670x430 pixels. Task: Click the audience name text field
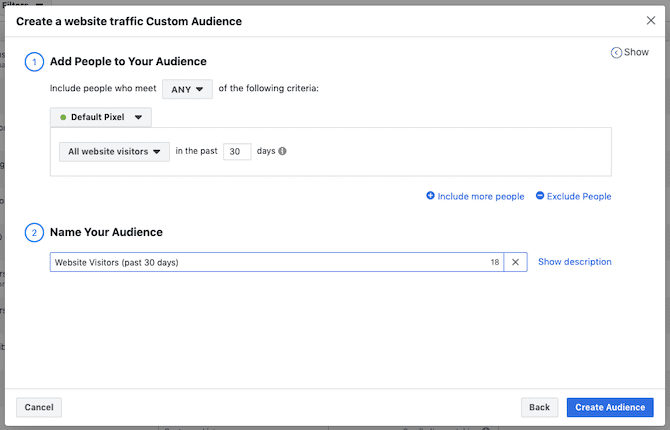click(265, 262)
